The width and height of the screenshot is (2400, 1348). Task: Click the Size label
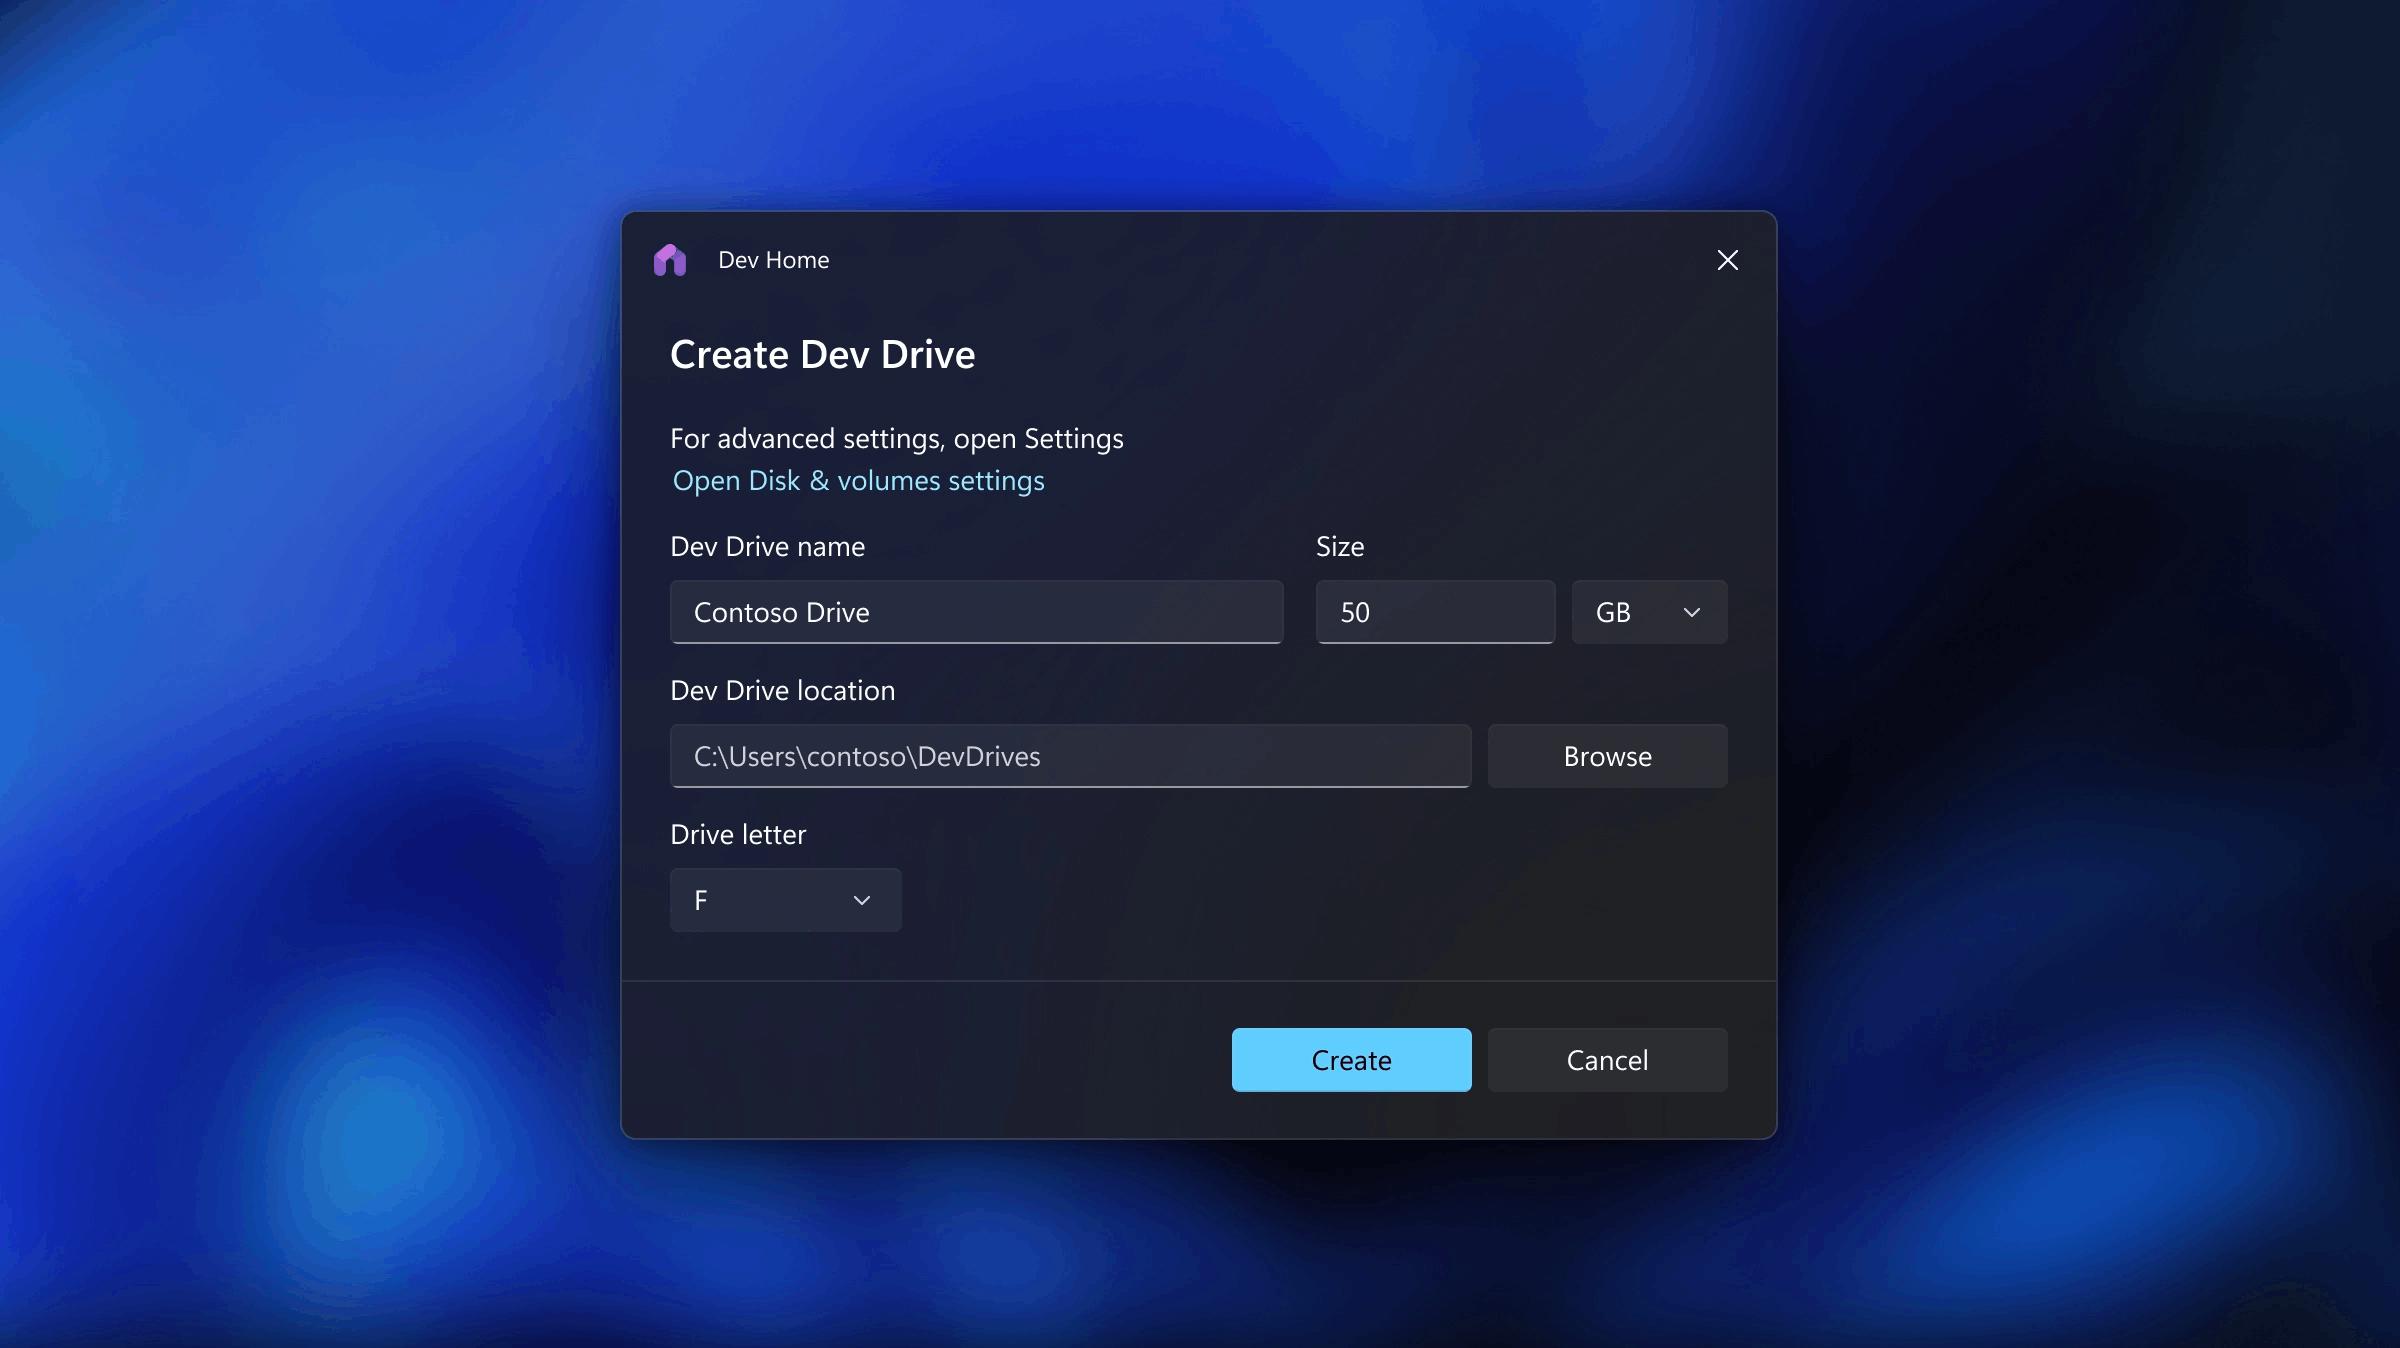[x=1339, y=547]
